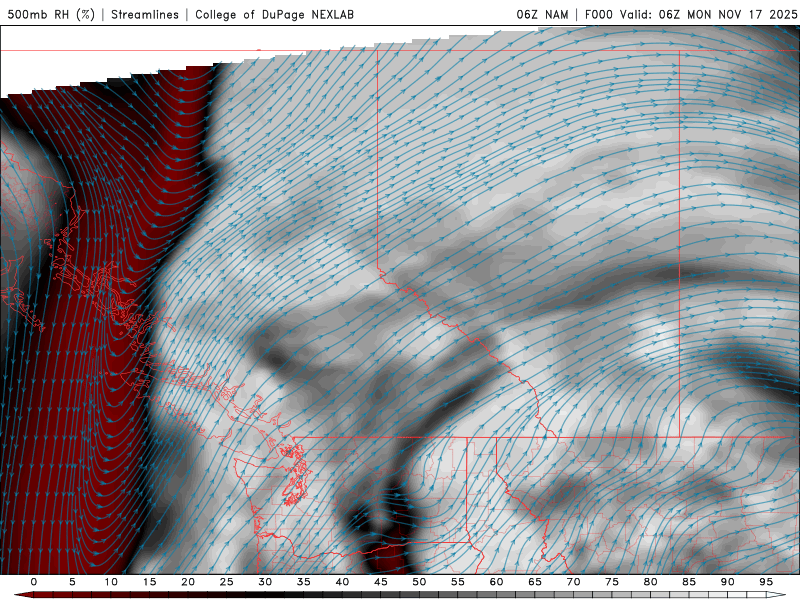Click the colorbar label '30'
Viewport: 800px width, 600px height.
265,582
